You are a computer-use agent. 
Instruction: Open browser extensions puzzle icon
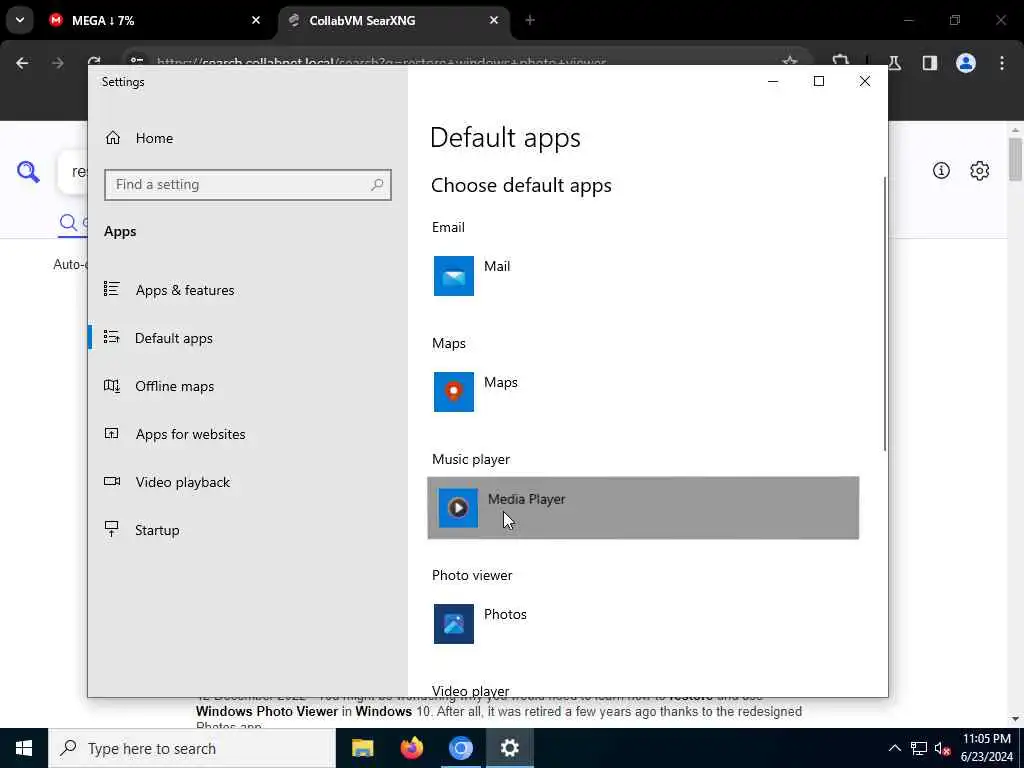coord(841,61)
